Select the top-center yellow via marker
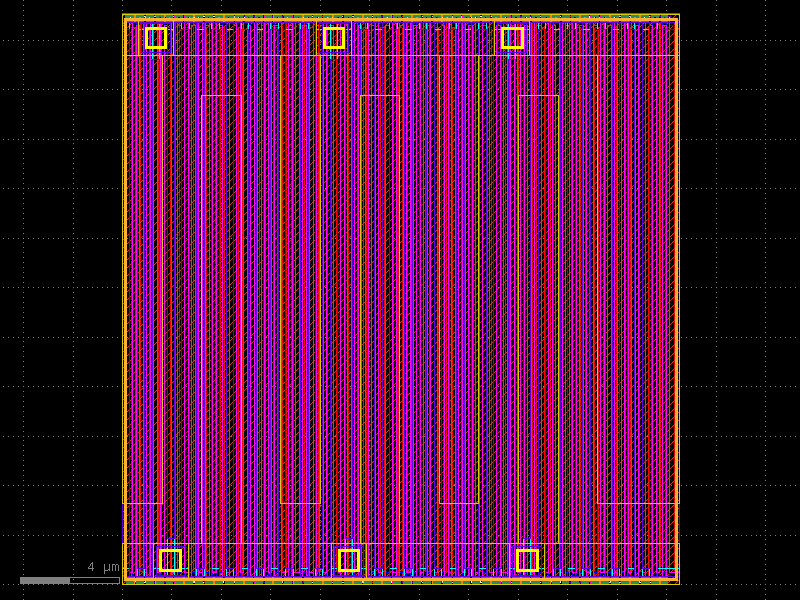 point(334,37)
